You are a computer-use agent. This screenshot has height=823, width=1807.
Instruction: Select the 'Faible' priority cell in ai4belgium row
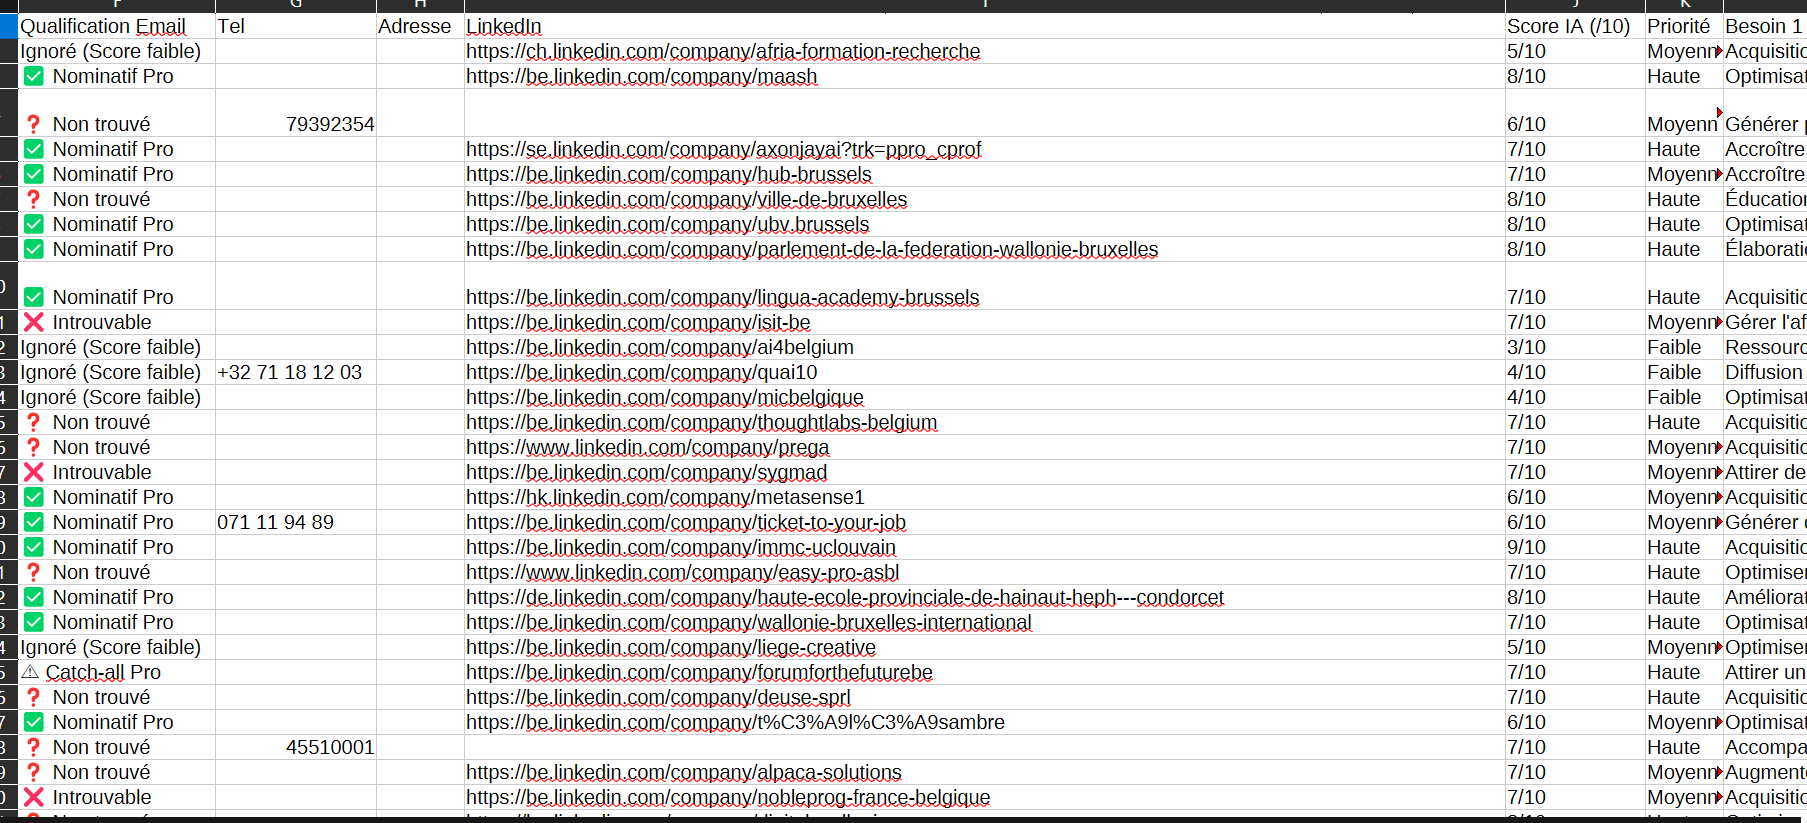[x=1684, y=347]
